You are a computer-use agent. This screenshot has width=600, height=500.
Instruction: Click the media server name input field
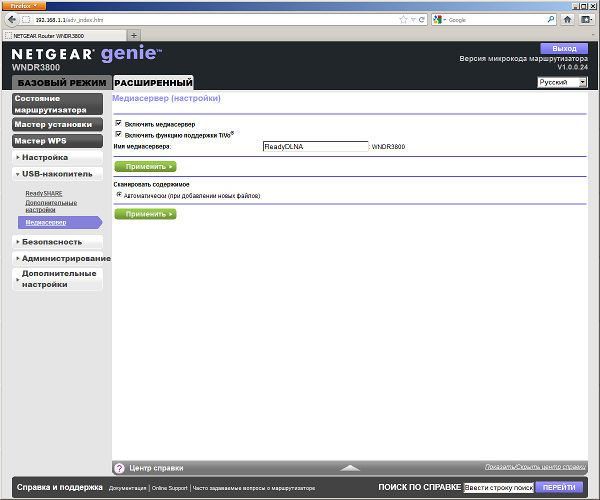tap(315, 146)
